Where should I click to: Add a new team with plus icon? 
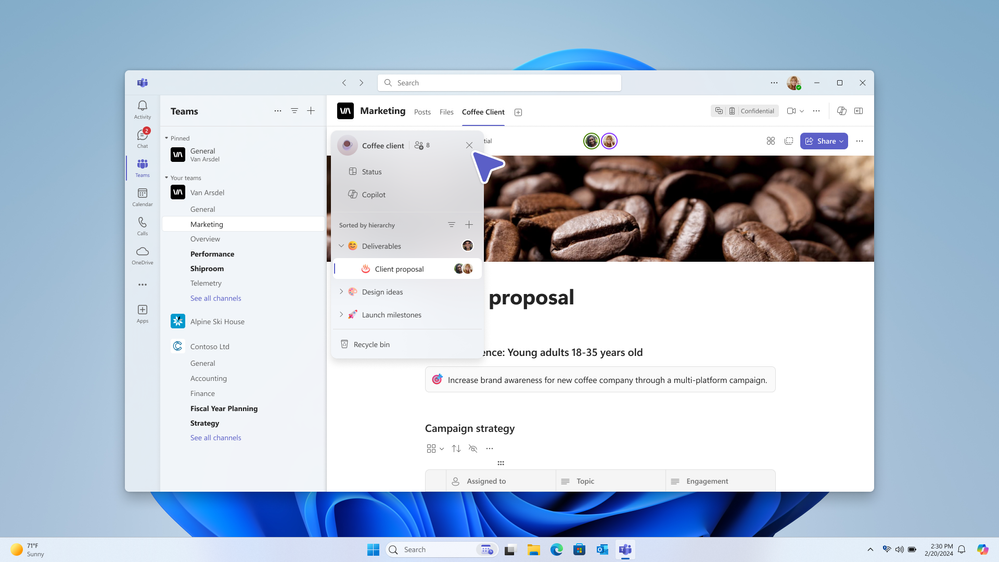point(311,111)
